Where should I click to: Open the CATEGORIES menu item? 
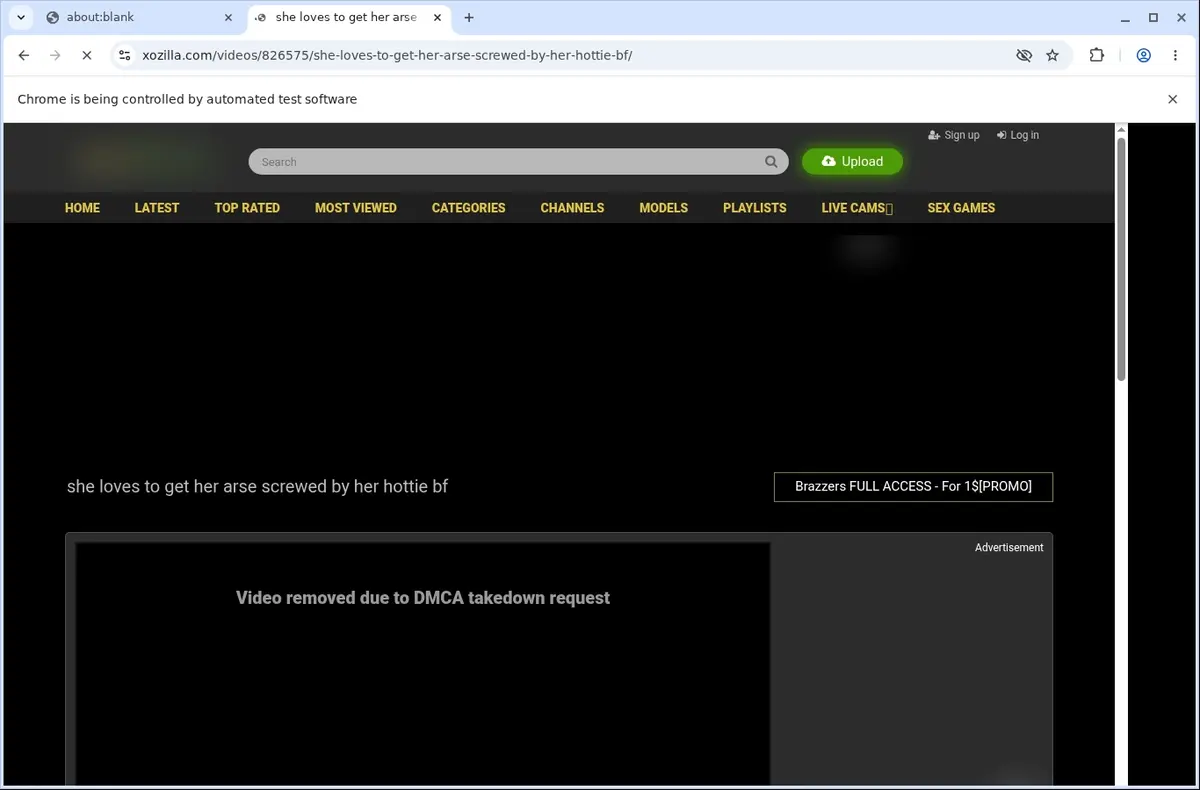click(x=469, y=208)
